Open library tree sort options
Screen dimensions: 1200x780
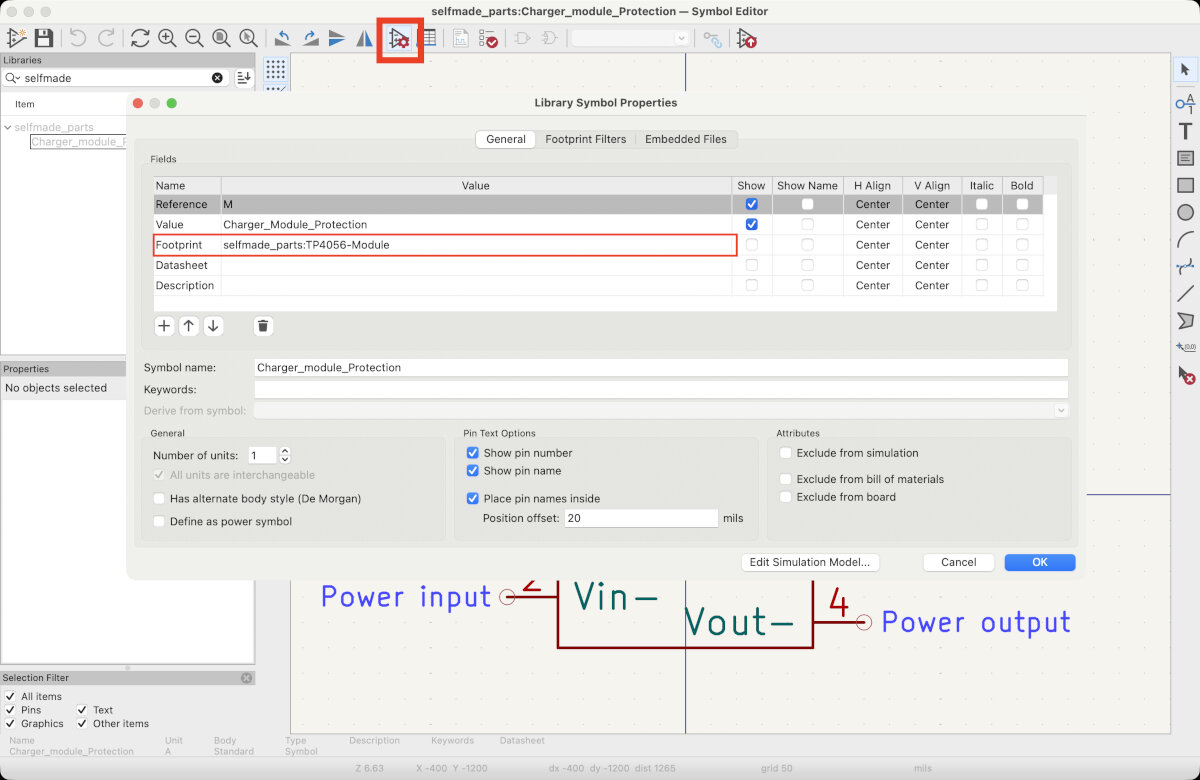click(244, 78)
